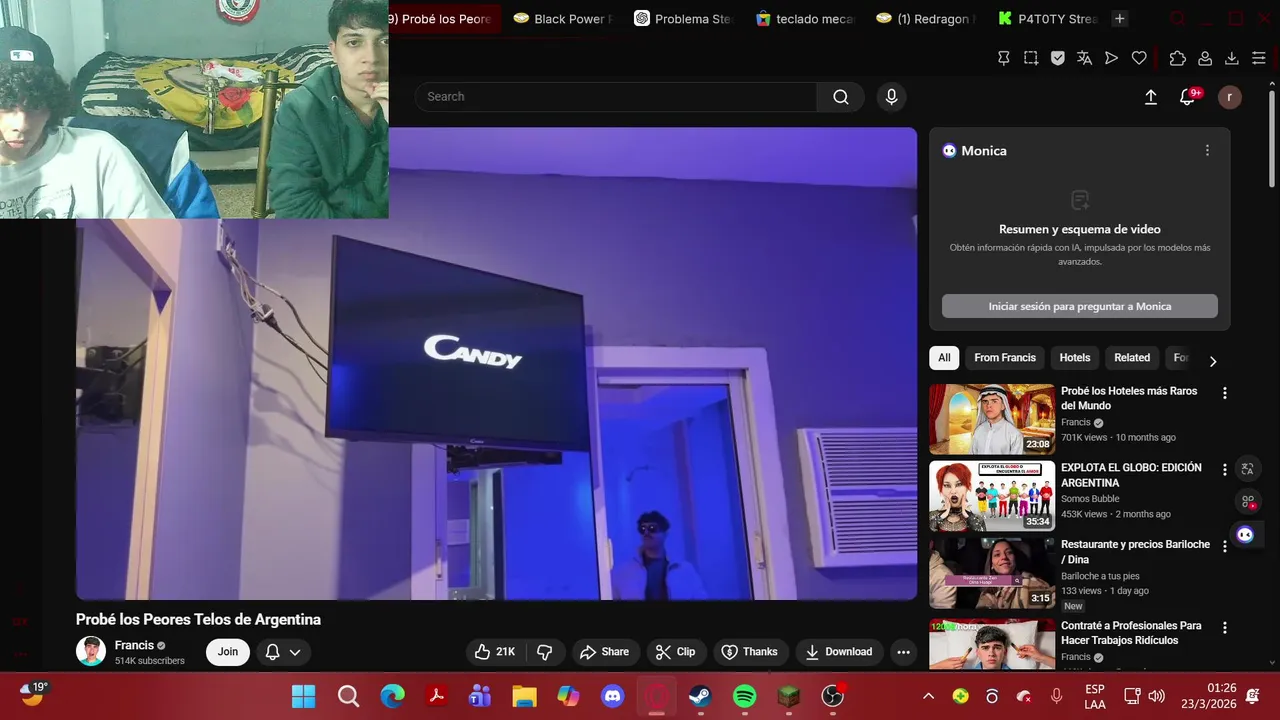Viewport: 1280px width, 720px height.
Task: Click the Thanks button
Action: pyautogui.click(x=749, y=652)
